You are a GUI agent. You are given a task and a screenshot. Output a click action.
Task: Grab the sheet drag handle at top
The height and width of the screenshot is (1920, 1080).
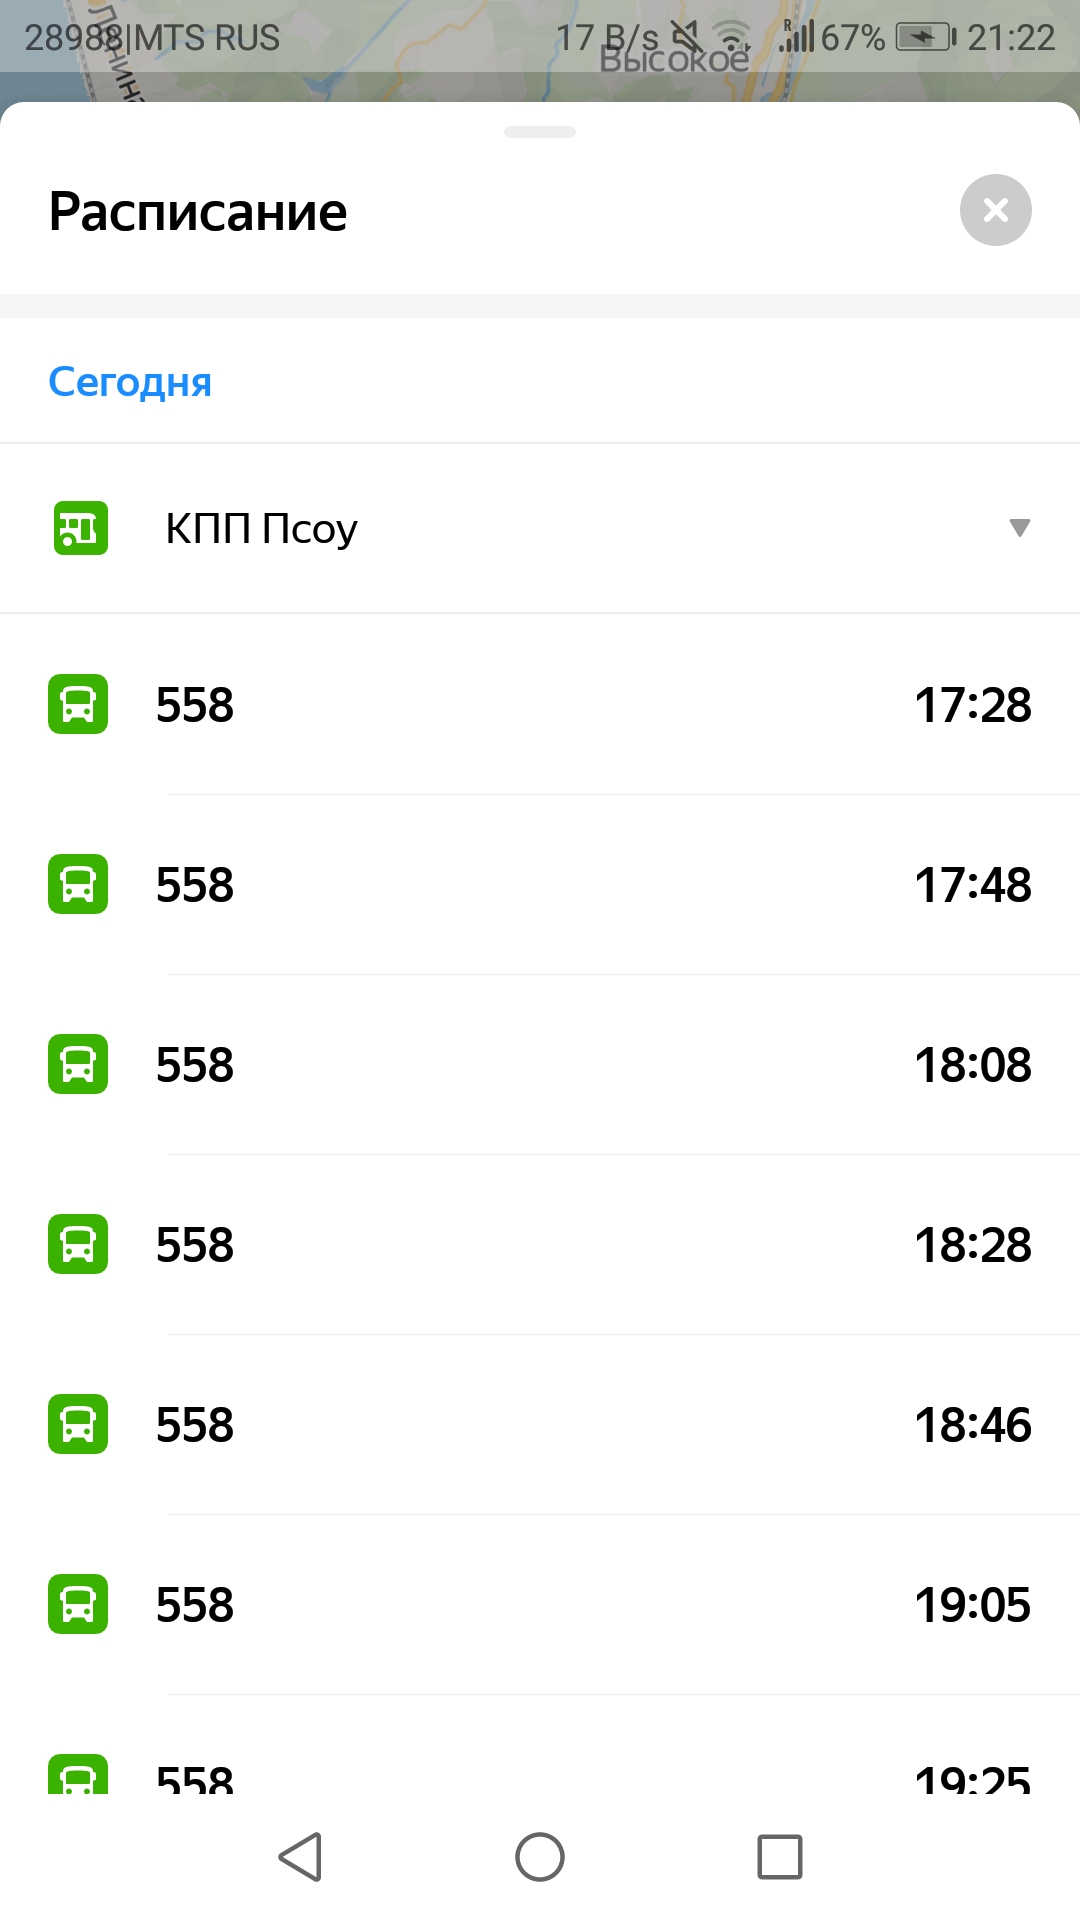(x=540, y=132)
